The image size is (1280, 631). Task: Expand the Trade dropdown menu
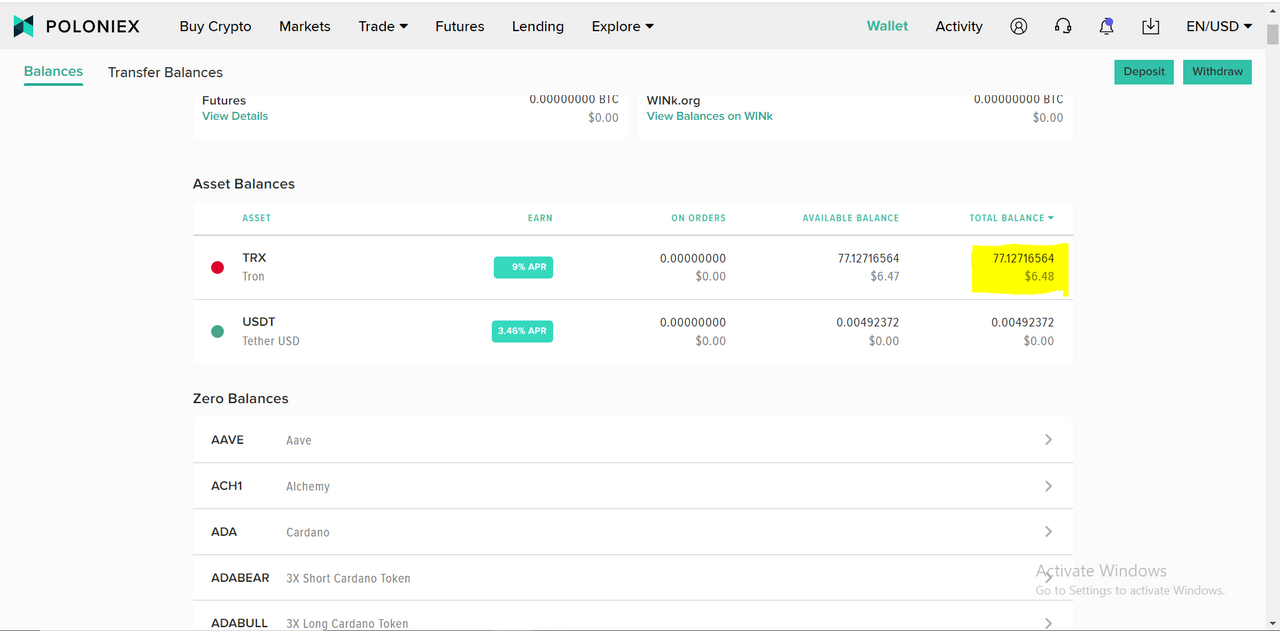(383, 26)
